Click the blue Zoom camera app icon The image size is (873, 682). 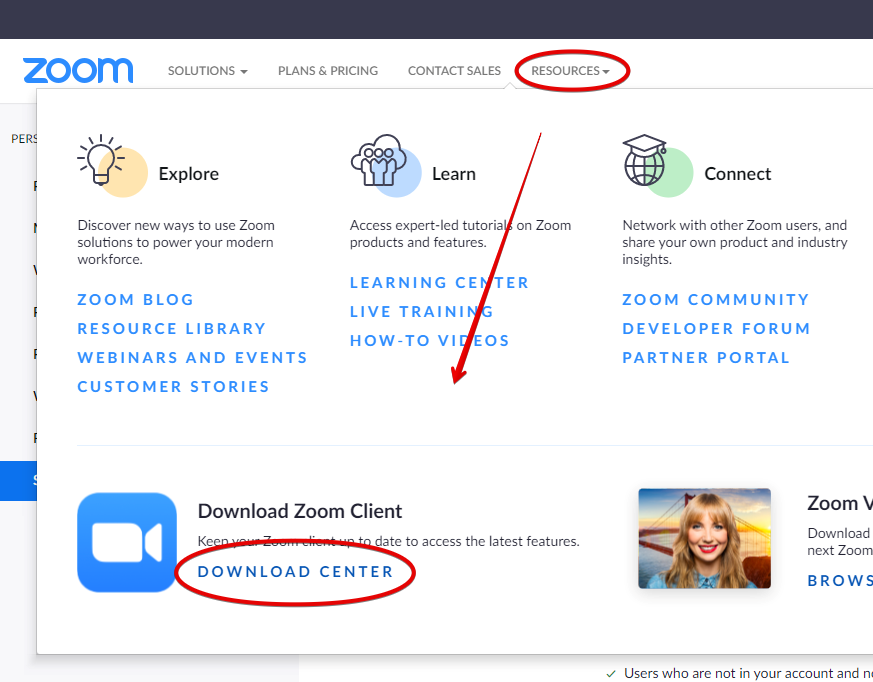click(127, 542)
